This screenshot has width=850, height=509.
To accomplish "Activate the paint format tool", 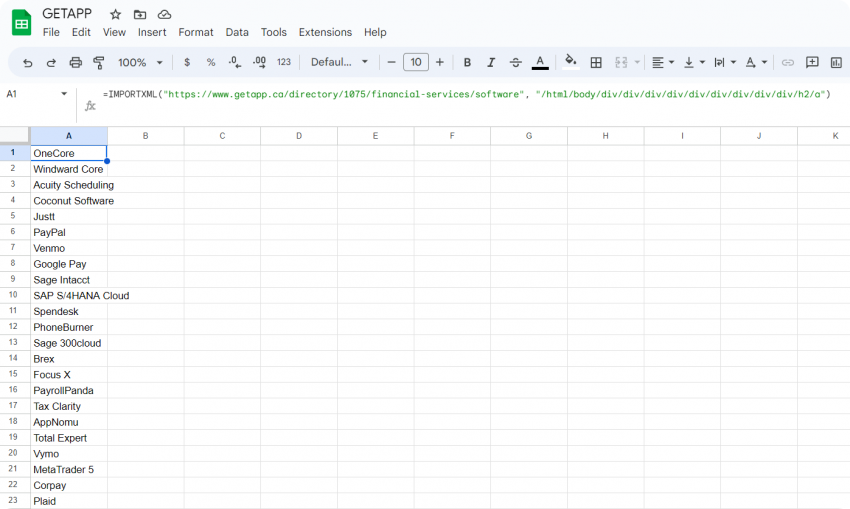I will (99, 63).
